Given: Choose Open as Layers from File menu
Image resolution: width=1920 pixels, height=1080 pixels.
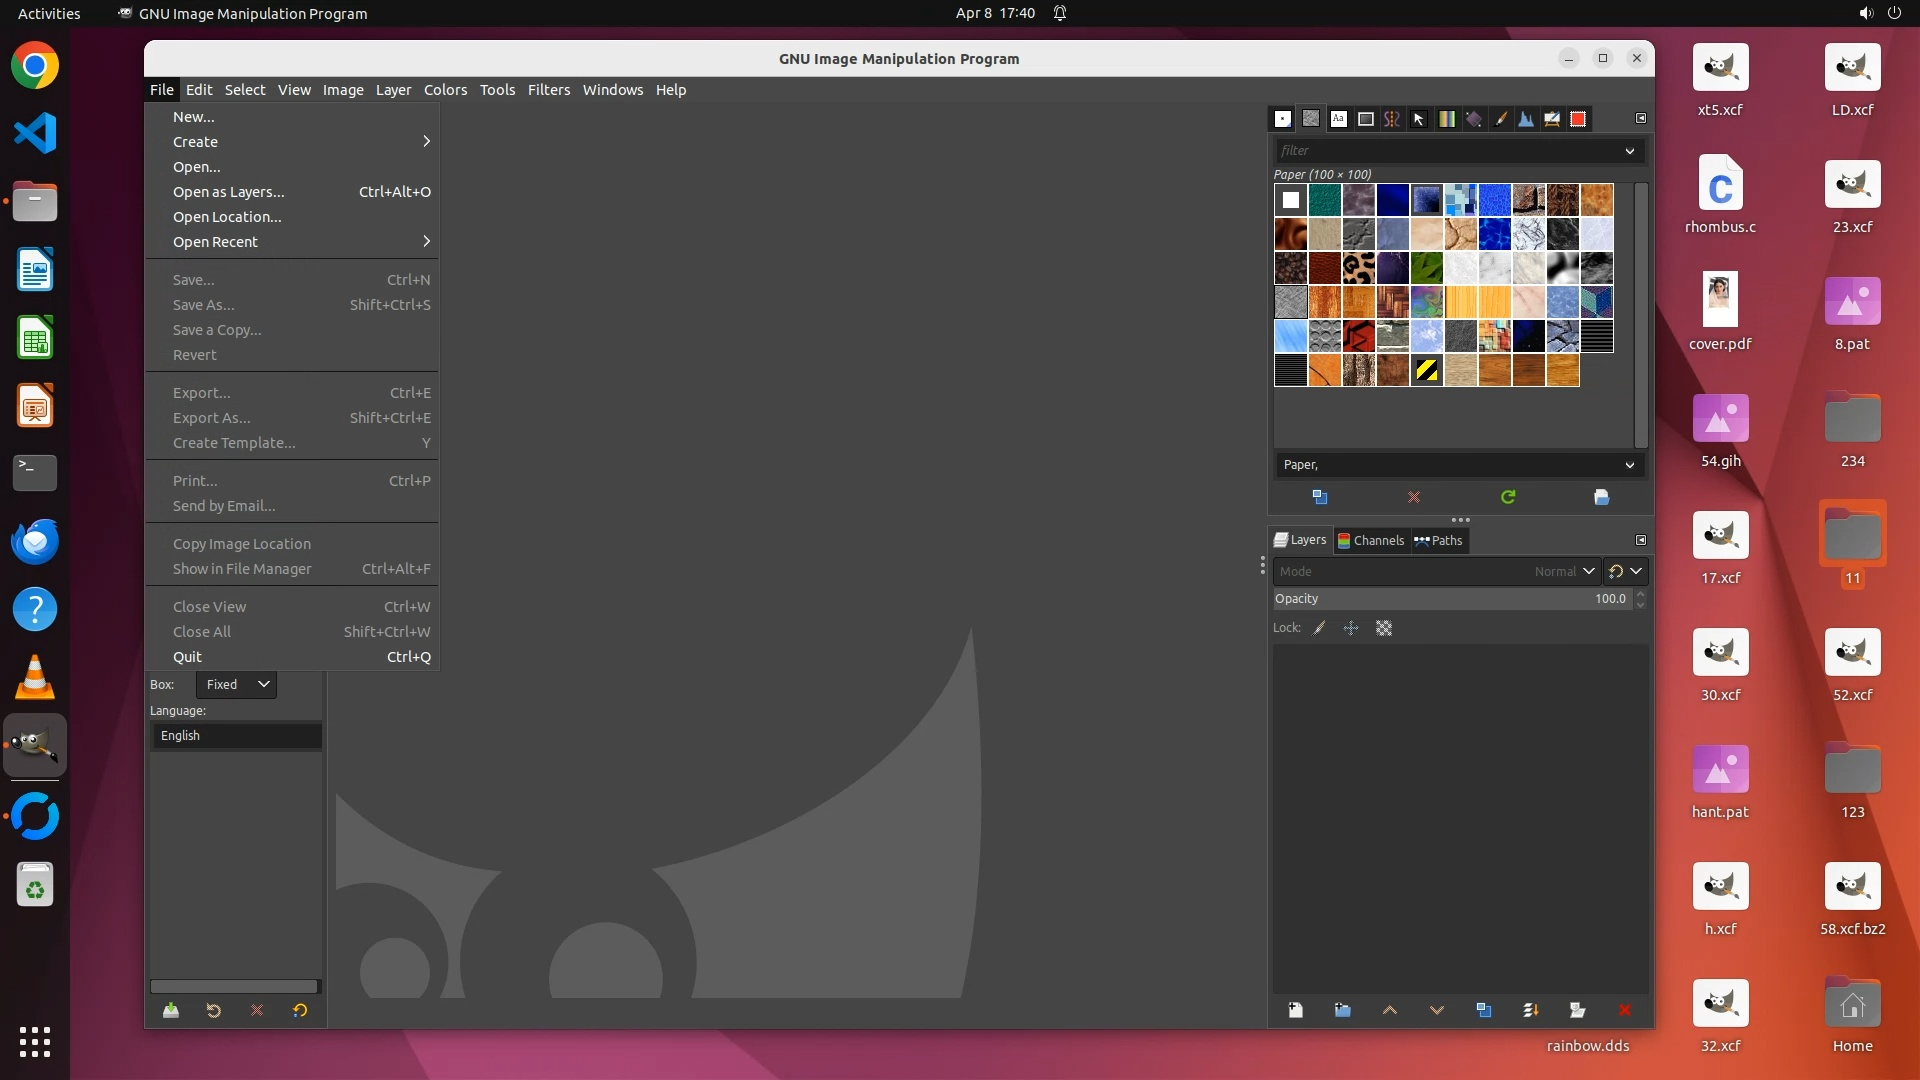Looking at the screenshot, I should click(x=229, y=192).
